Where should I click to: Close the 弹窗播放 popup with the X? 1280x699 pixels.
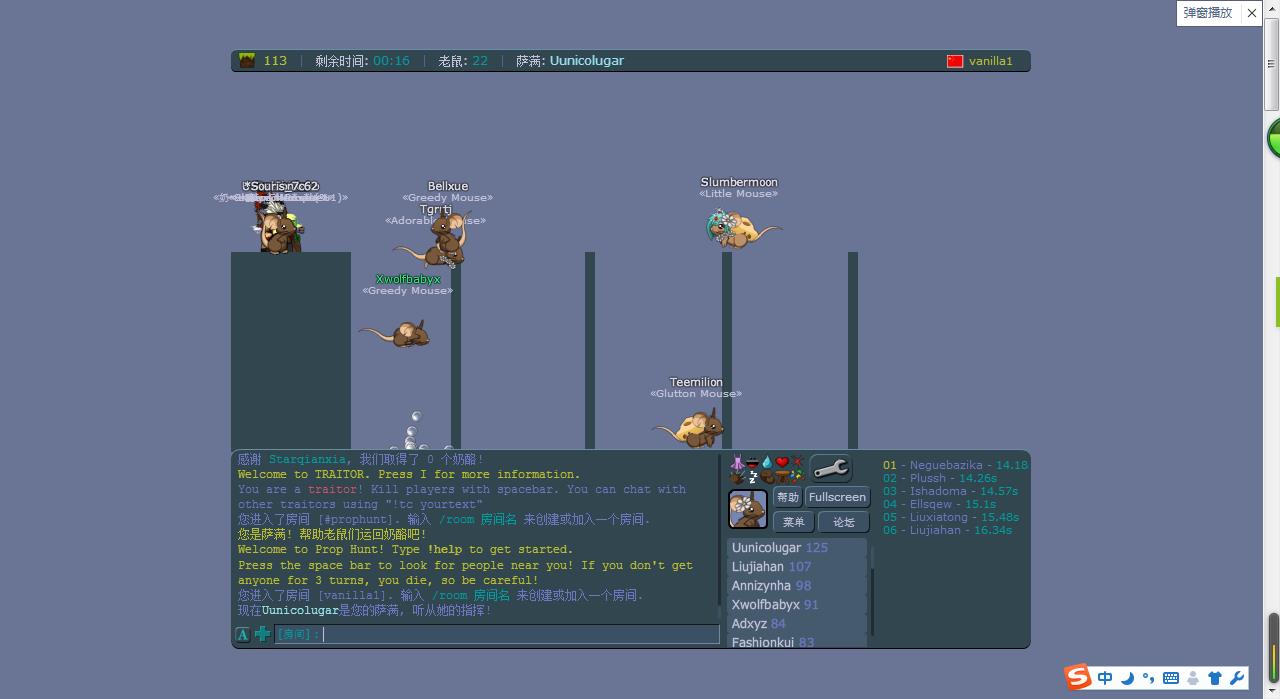coord(1251,13)
